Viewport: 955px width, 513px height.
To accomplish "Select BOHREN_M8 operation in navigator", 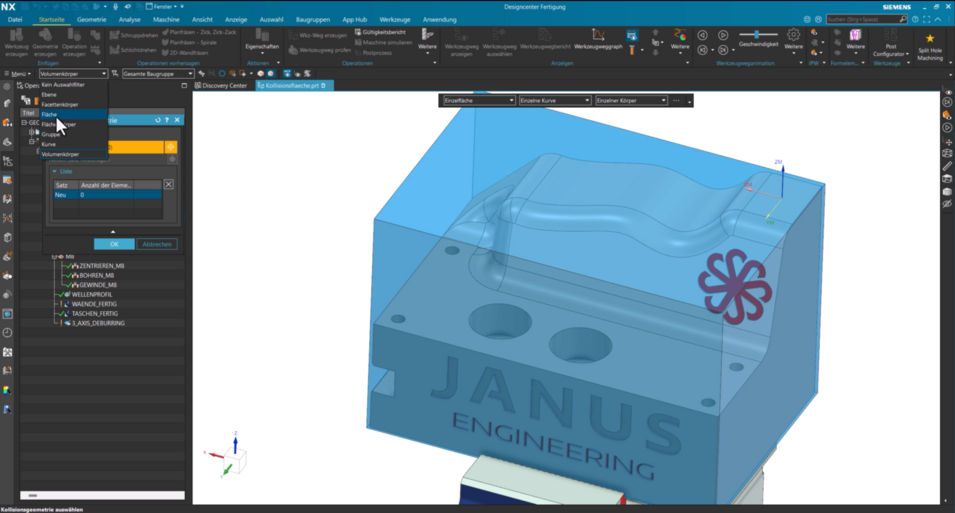I will pyautogui.click(x=96, y=275).
